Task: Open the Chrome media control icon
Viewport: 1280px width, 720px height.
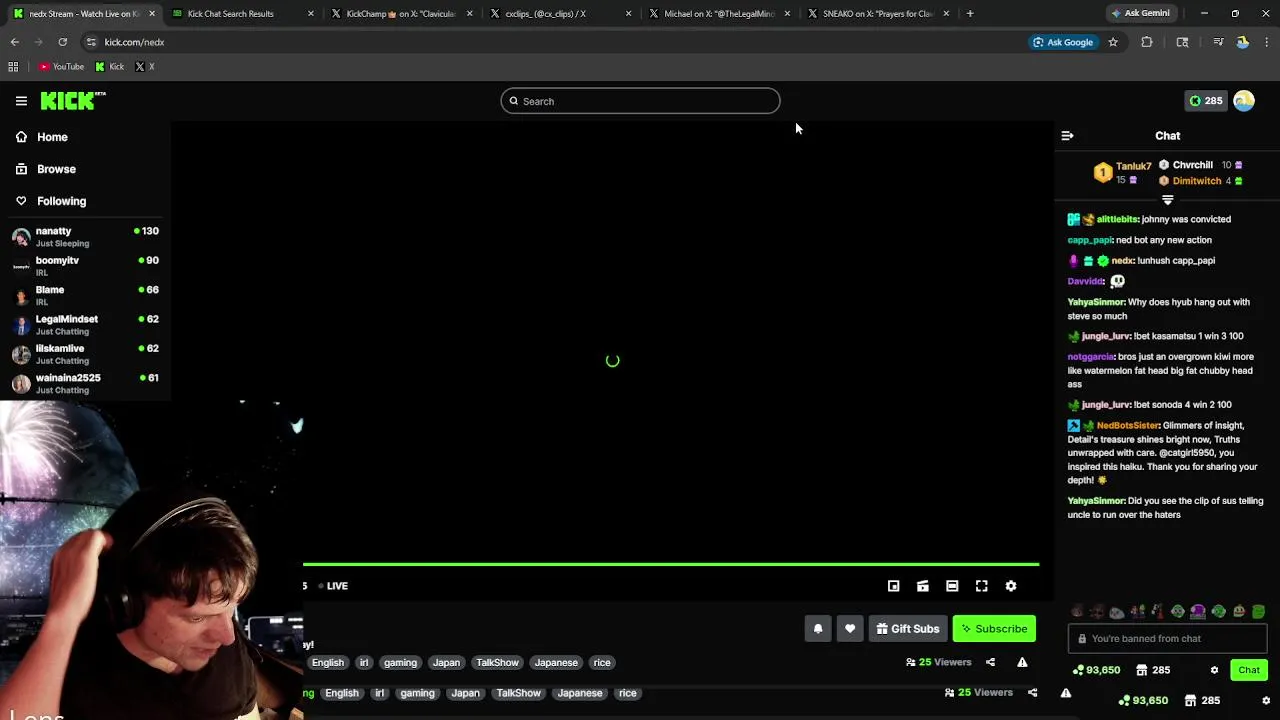Action: [1218, 42]
